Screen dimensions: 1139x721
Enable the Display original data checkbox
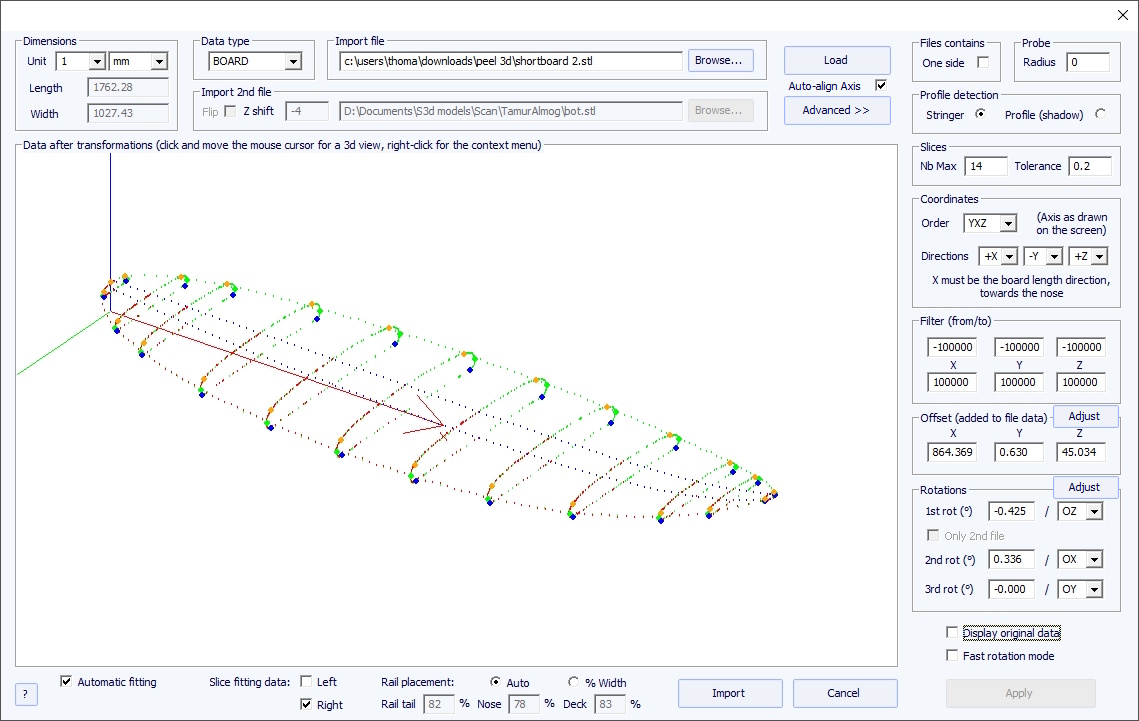coord(951,633)
